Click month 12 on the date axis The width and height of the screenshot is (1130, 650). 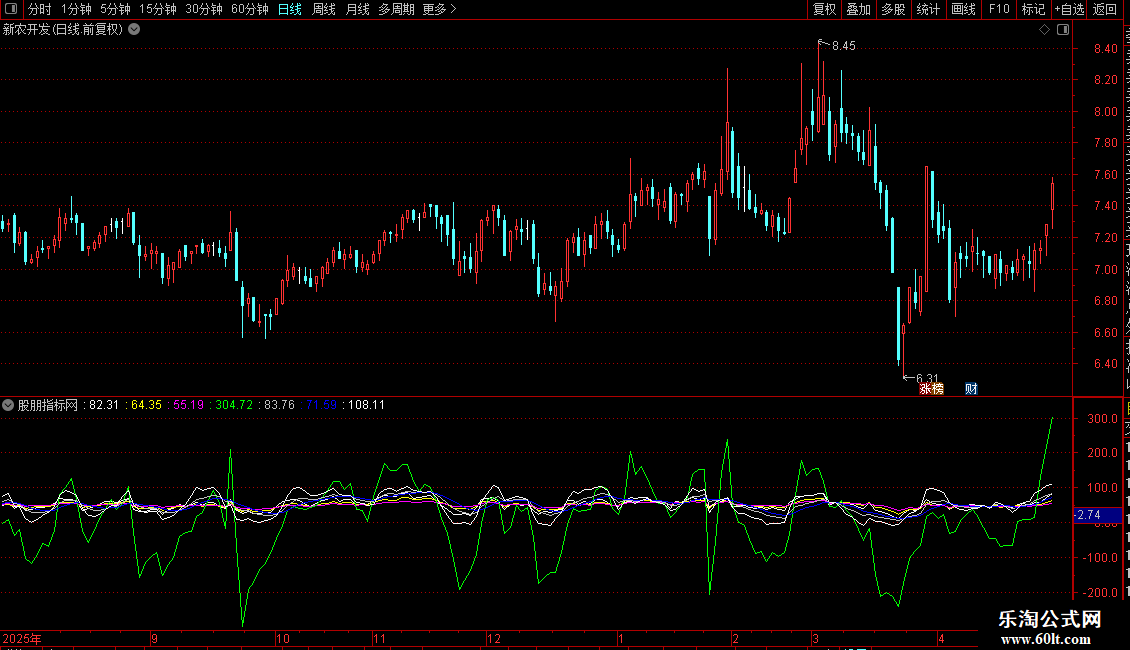point(494,638)
